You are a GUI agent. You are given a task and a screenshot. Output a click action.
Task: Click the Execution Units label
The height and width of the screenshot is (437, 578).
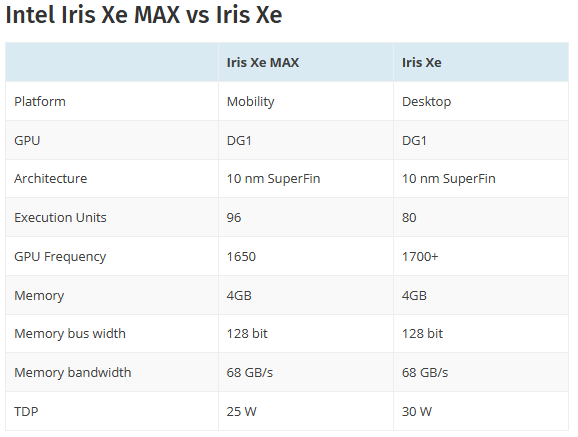60,218
